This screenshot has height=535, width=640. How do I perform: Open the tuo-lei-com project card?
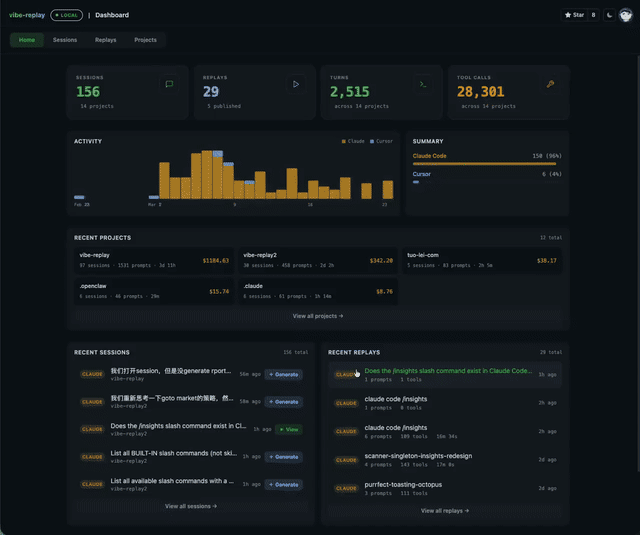tap(482, 260)
